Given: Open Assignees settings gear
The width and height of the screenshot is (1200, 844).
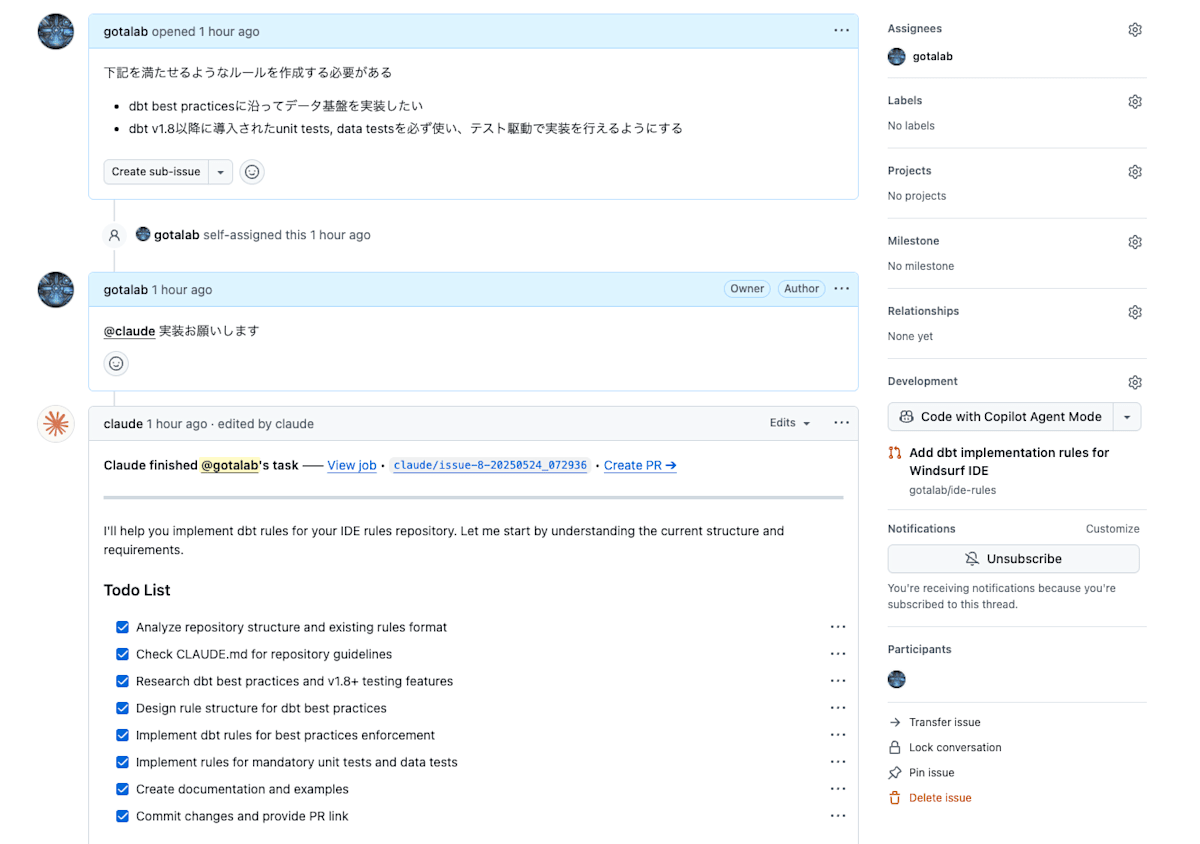Looking at the screenshot, I should [x=1135, y=30].
